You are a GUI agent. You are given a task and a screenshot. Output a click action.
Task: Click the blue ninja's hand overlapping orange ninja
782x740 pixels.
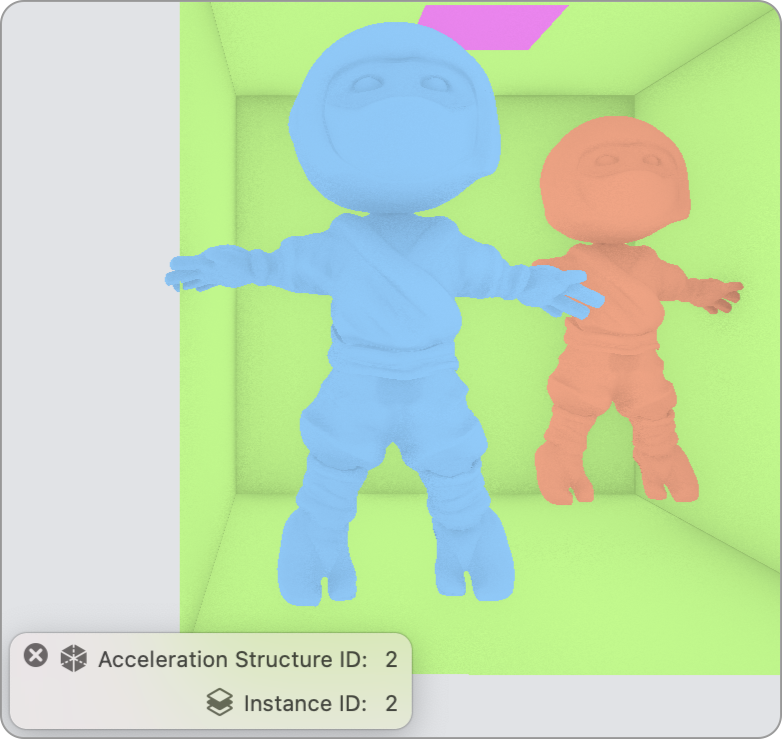pos(573,294)
